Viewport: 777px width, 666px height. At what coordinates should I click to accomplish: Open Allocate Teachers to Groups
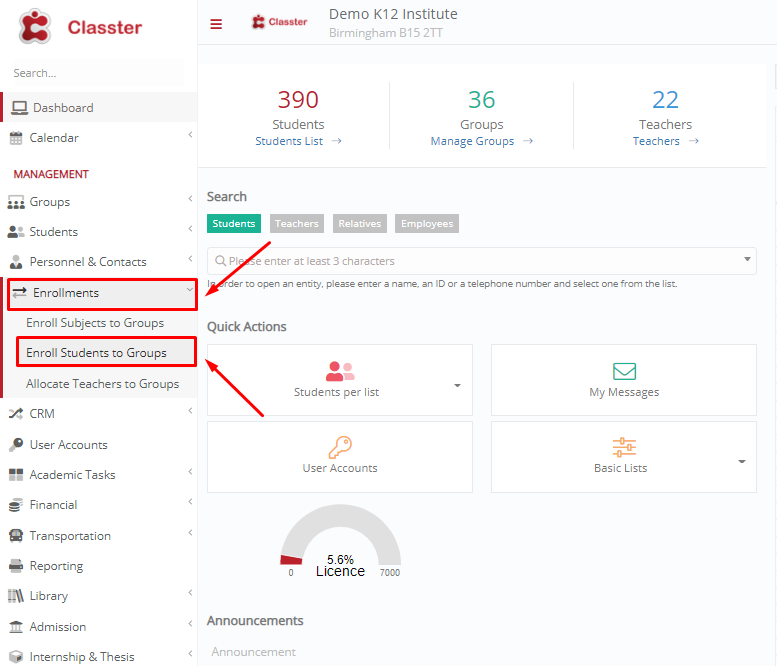[x=103, y=384]
